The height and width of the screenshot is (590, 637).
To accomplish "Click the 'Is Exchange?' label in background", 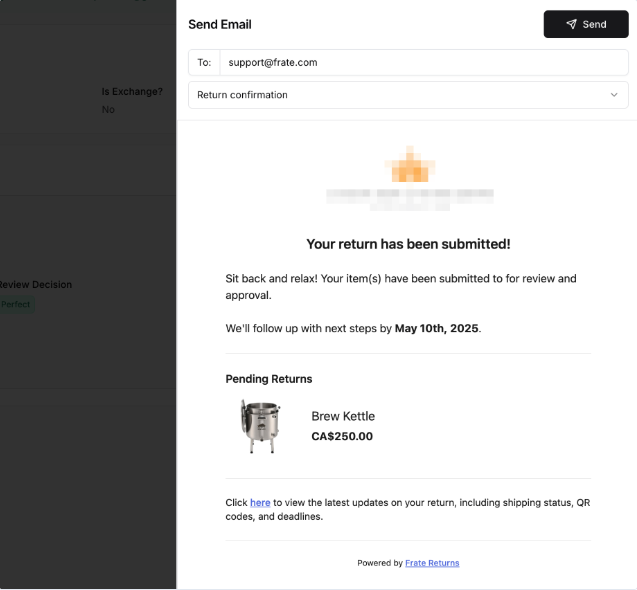I will 131,92.
